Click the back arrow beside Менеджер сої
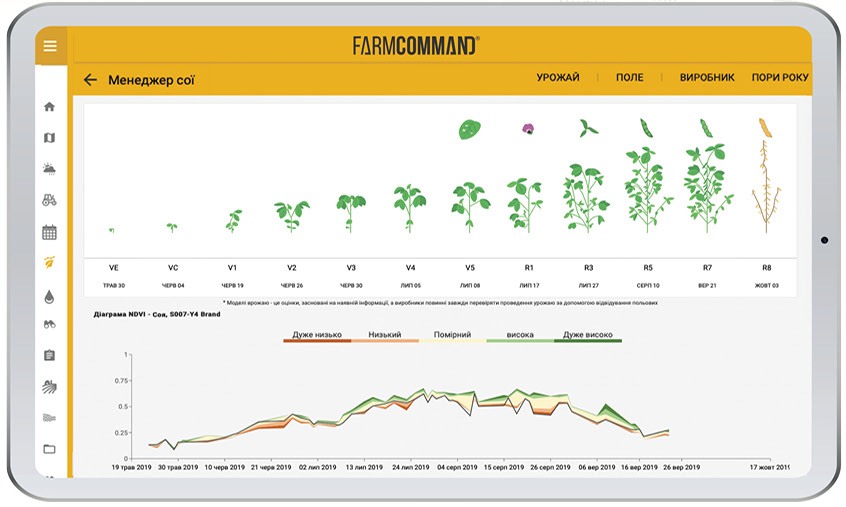The width and height of the screenshot is (846, 507). coord(90,80)
